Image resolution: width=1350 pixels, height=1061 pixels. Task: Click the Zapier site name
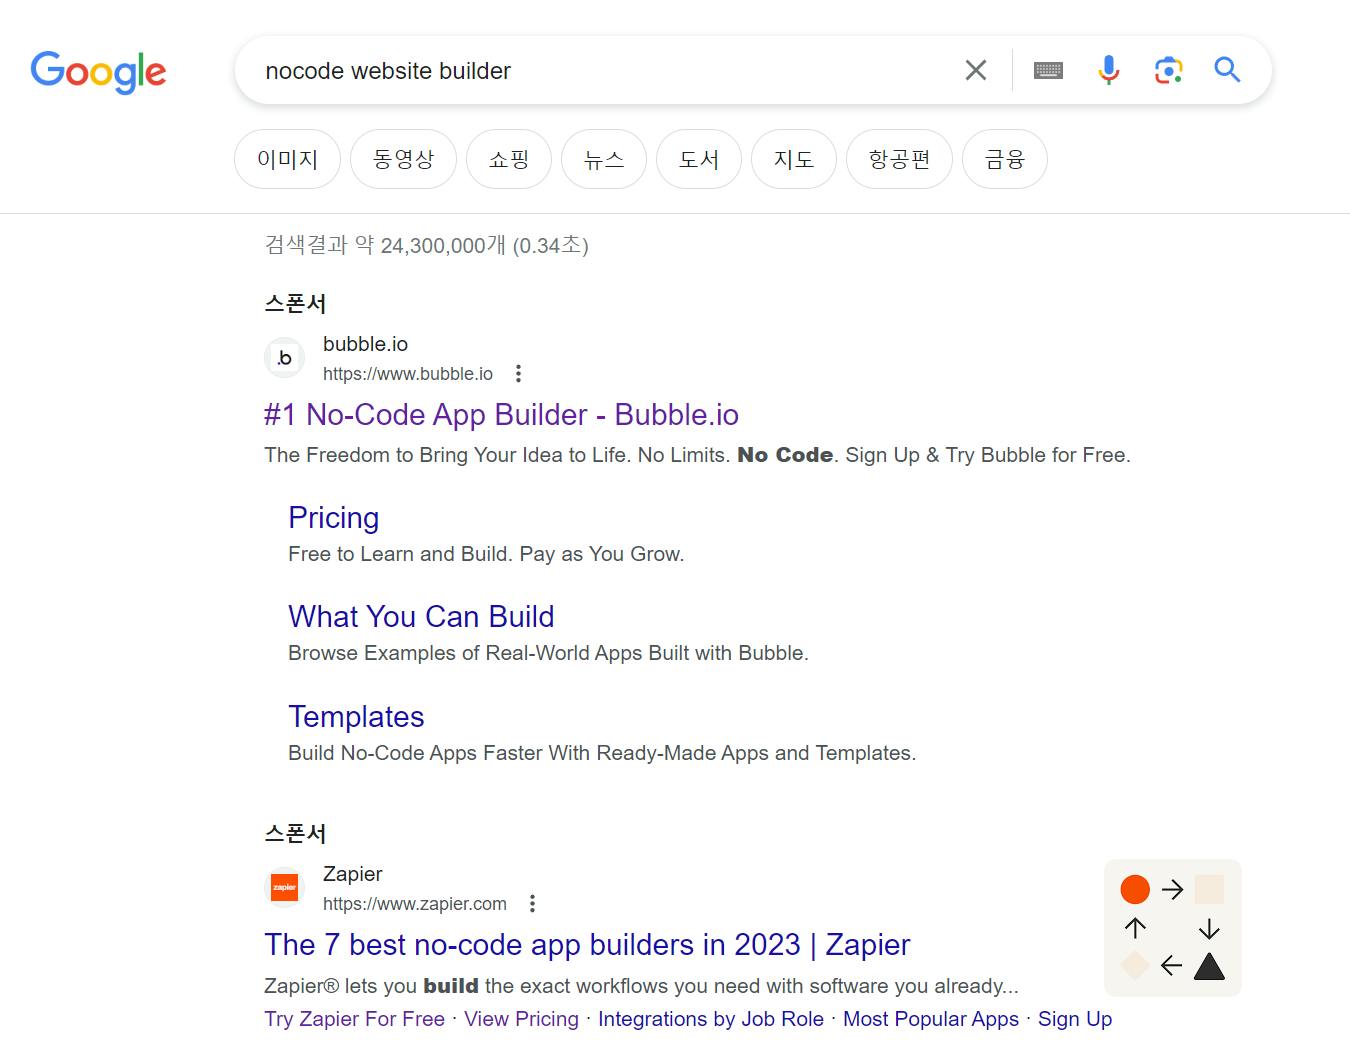(352, 874)
